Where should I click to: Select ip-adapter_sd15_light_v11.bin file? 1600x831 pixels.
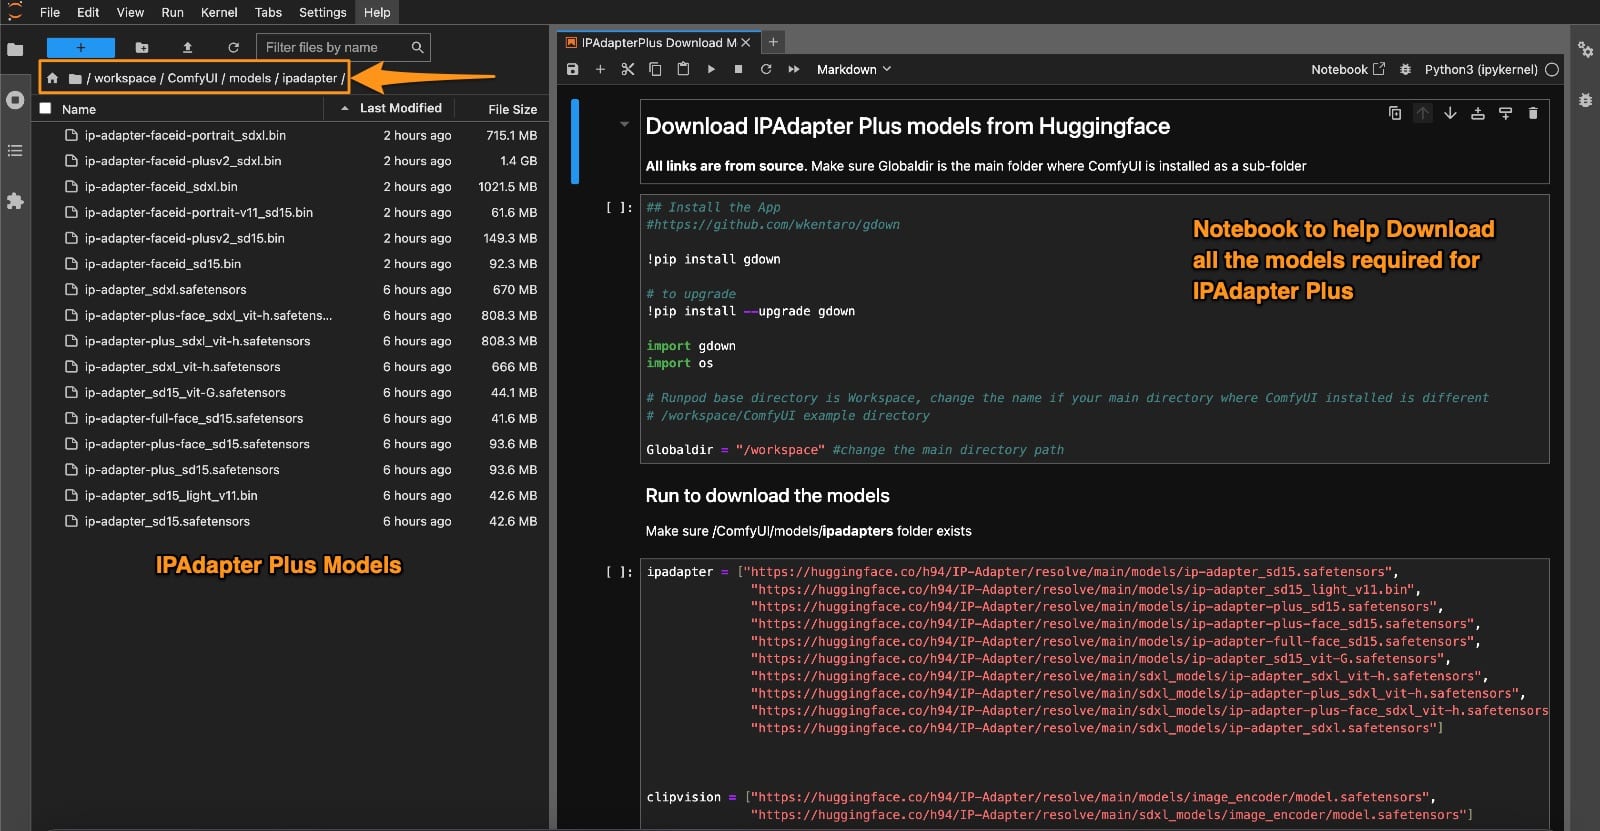pos(291,496)
